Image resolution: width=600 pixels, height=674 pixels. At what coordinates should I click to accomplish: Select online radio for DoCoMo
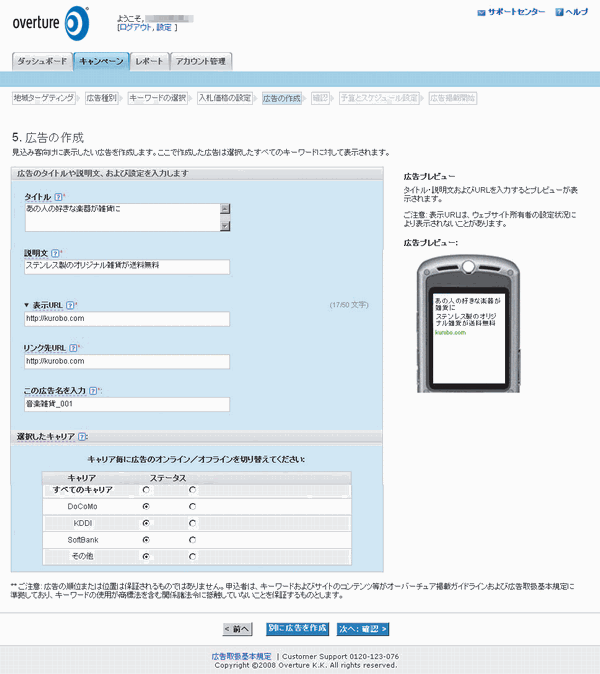pos(146,506)
